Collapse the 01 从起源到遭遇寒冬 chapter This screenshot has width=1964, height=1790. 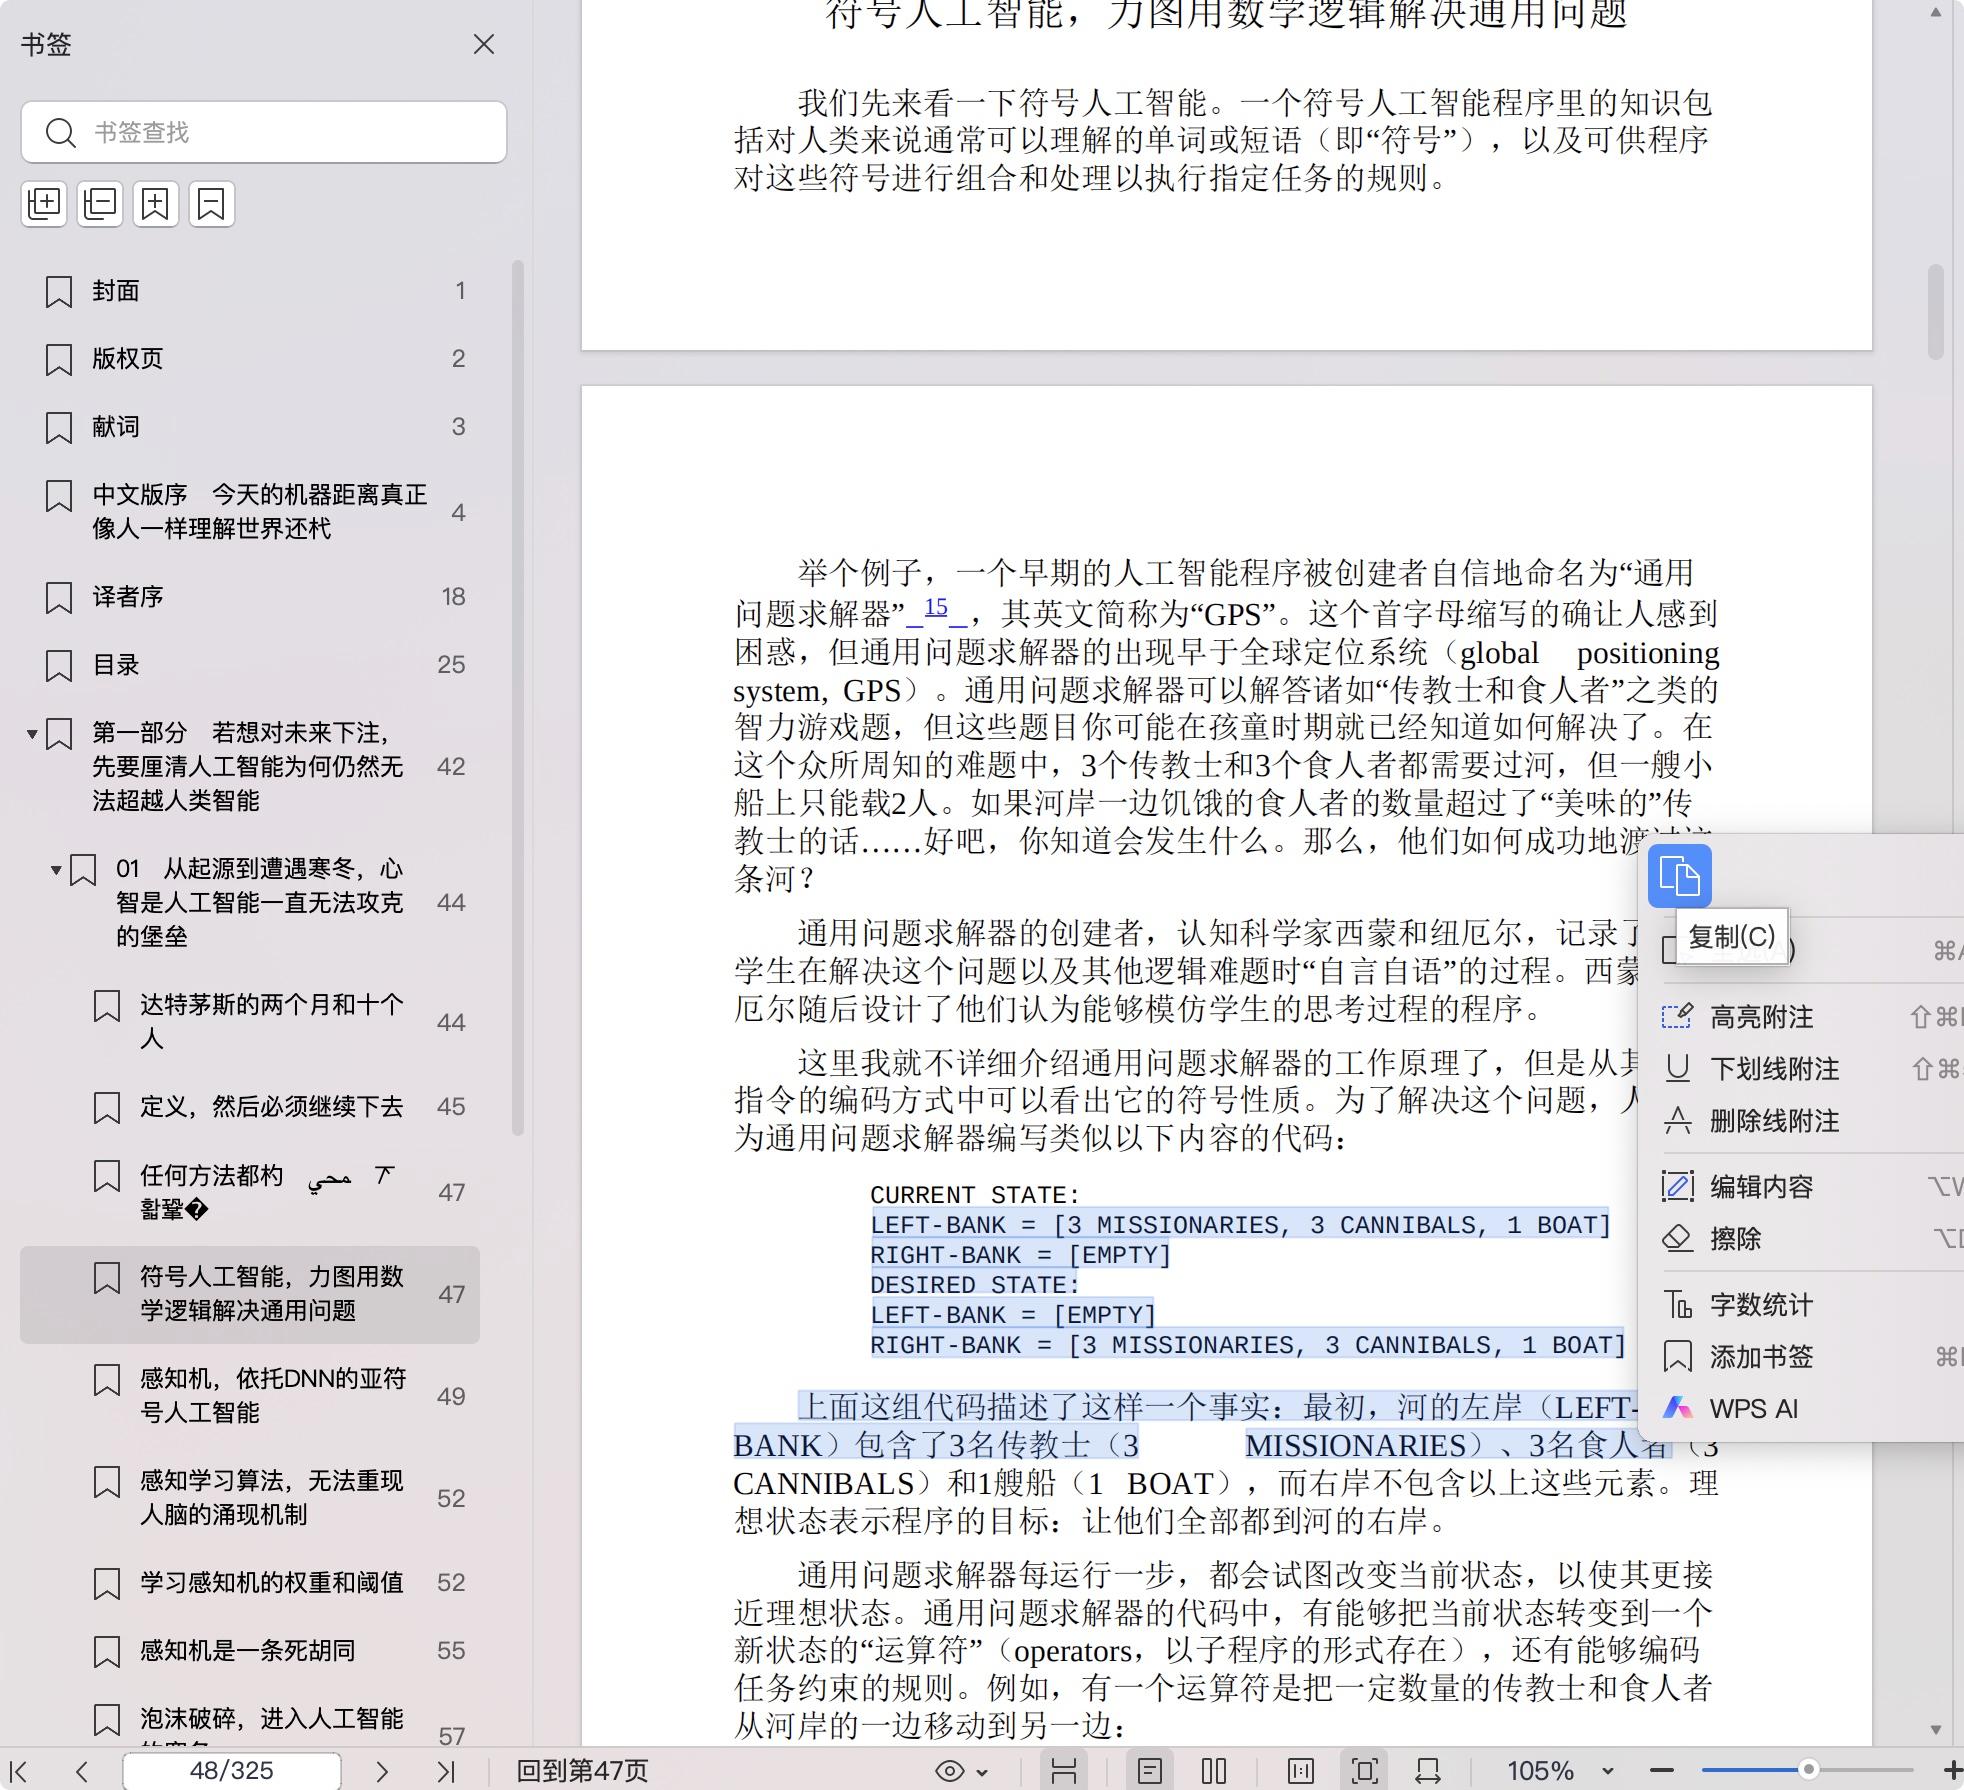point(57,870)
